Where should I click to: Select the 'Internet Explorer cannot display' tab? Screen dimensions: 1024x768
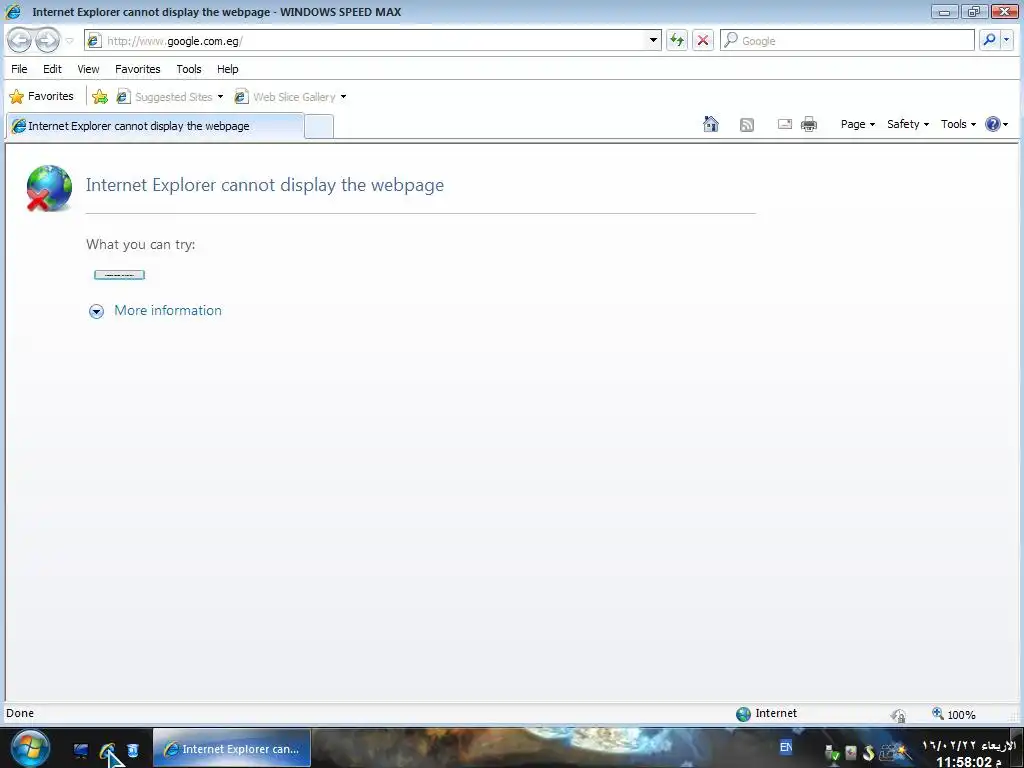[x=155, y=126]
